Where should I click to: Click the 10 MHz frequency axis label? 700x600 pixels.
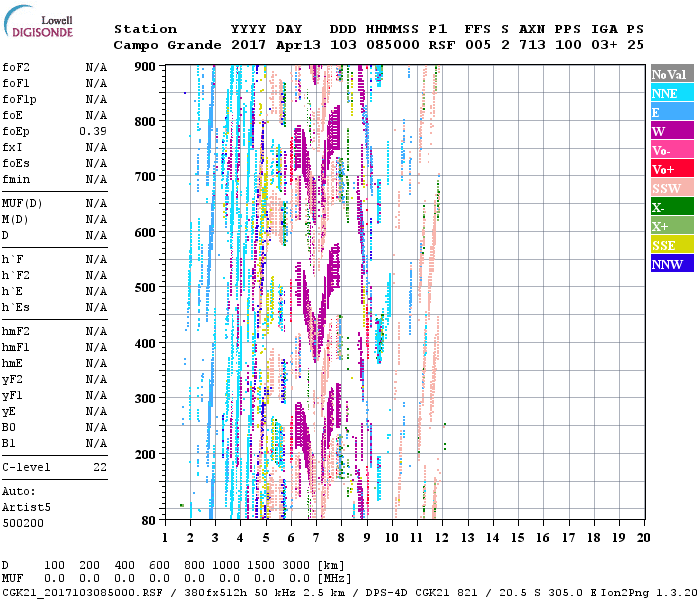(392, 538)
